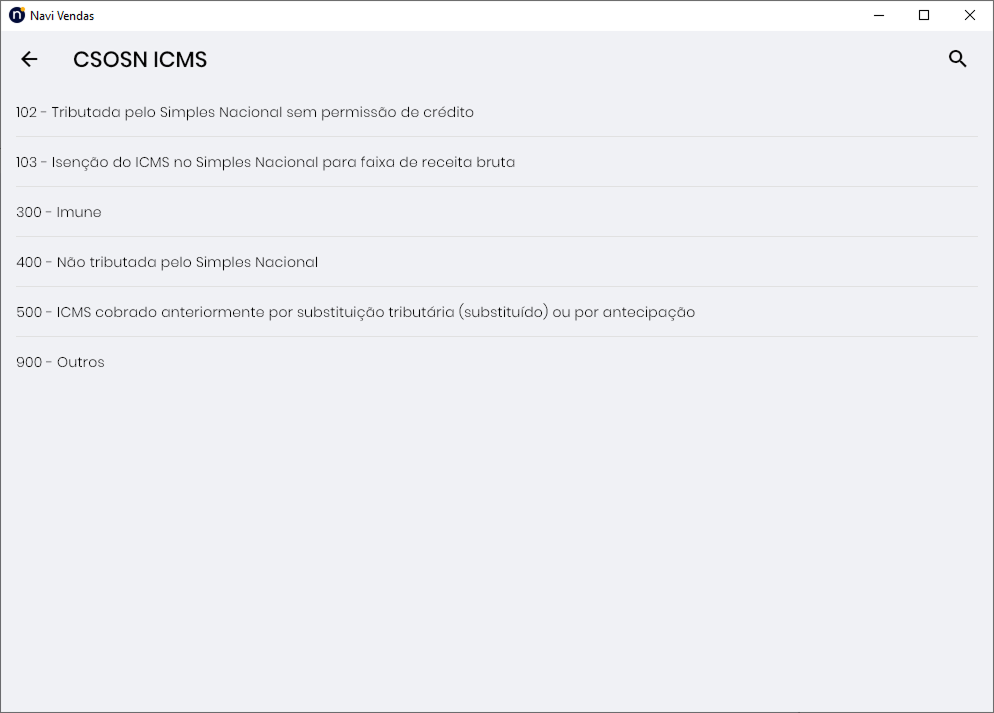The height and width of the screenshot is (713, 994).
Task: Close the Navi Vendas window
Action: 970,15
